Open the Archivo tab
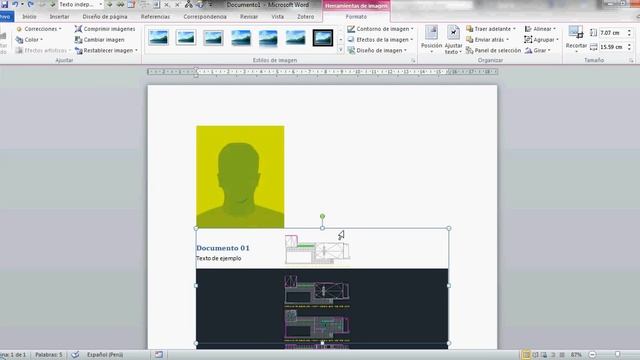 6,17
